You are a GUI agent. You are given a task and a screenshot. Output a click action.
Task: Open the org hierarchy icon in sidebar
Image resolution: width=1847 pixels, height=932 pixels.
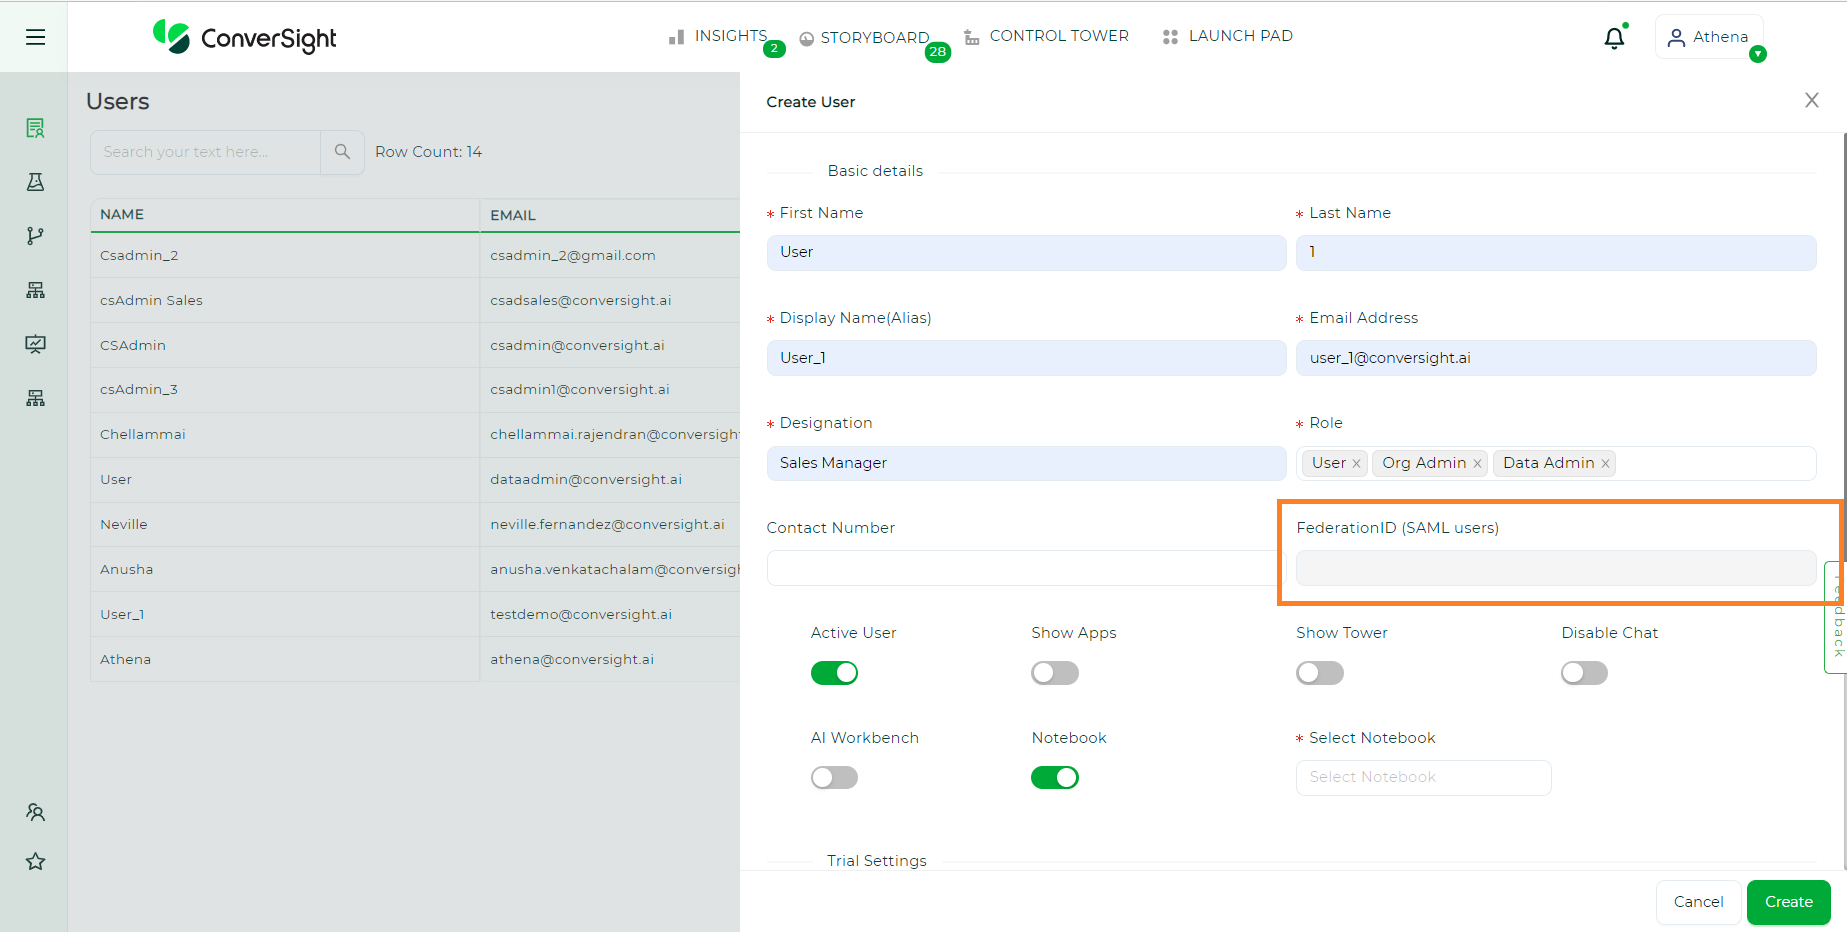click(x=35, y=290)
